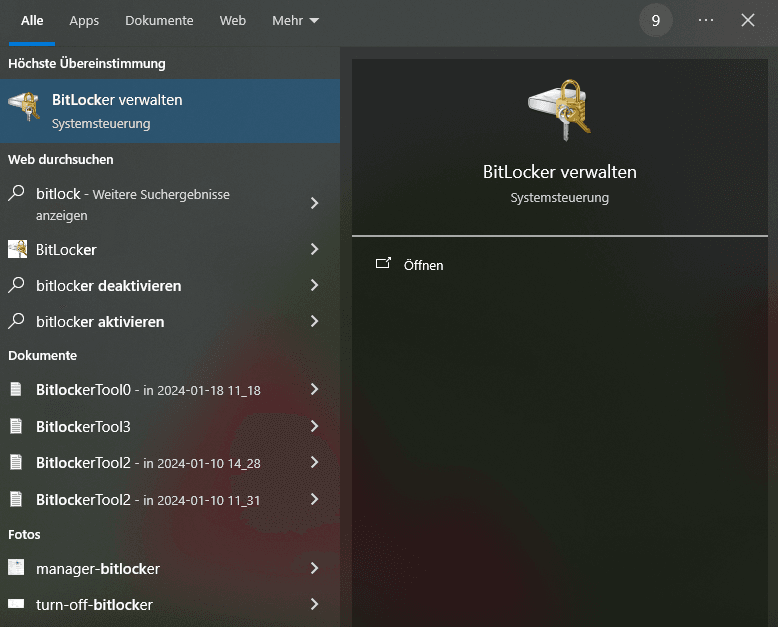Click document icon of BitlockerTool3
This screenshot has height=627, width=778.
pyautogui.click(x=16, y=426)
